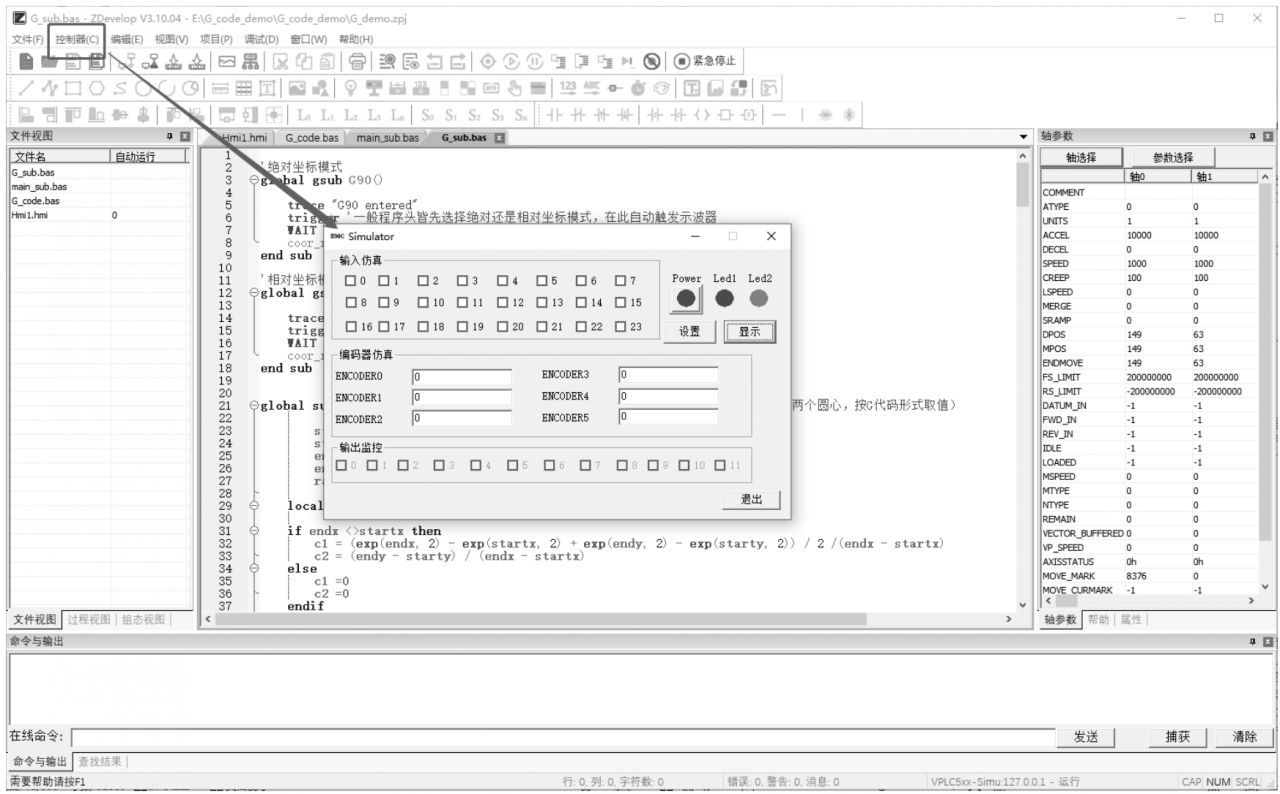
Task: Click the 在线命令 input field
Action: tap(562, 737)
